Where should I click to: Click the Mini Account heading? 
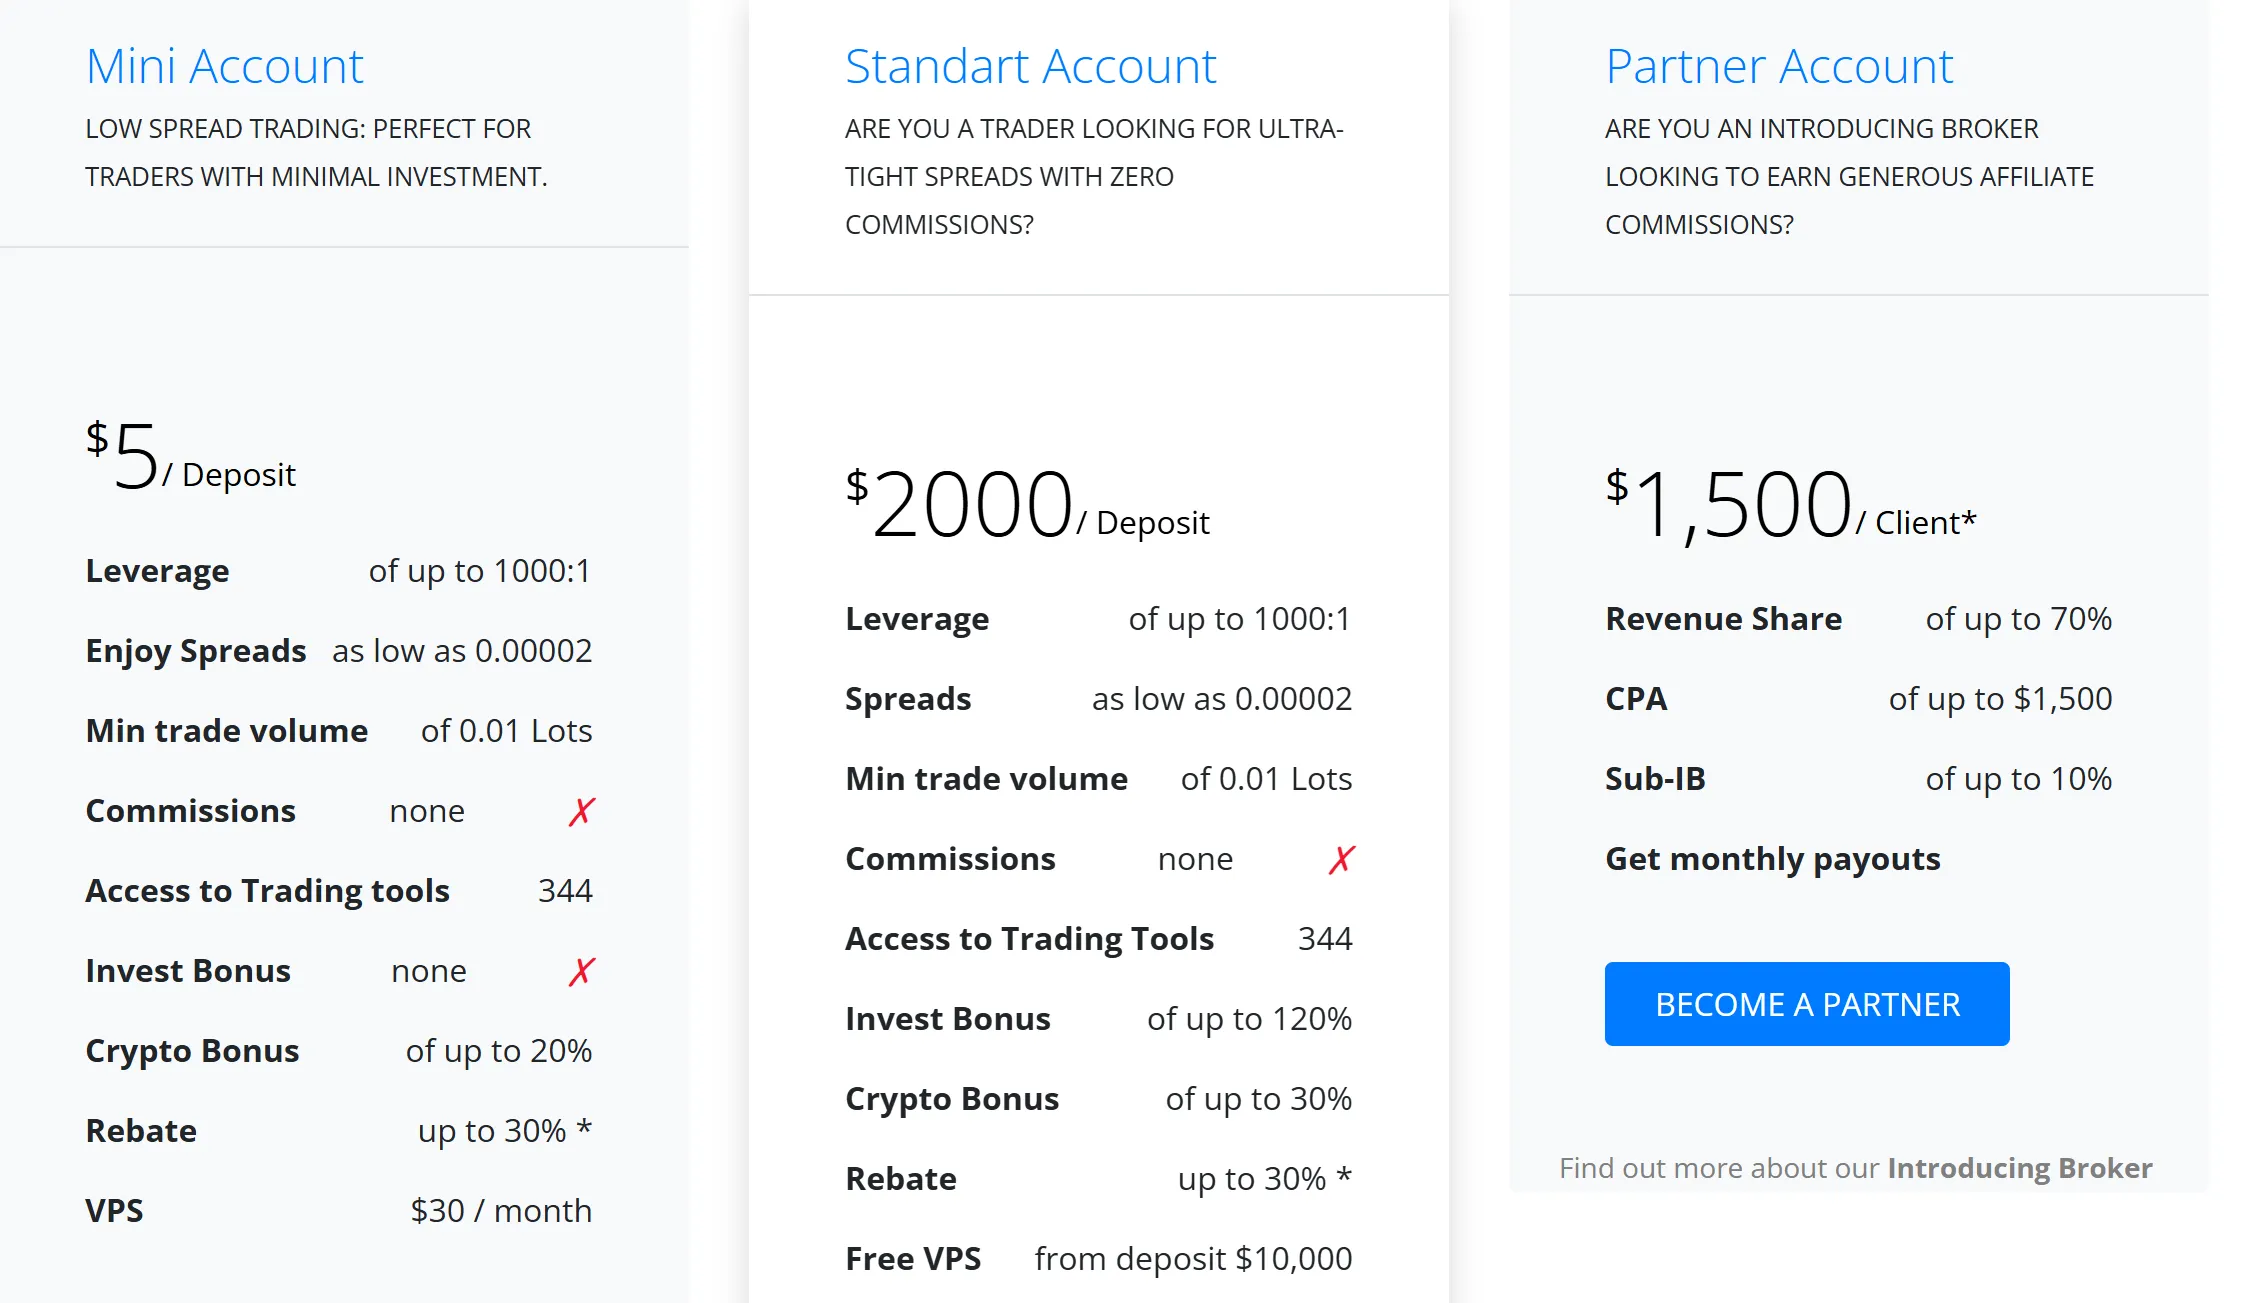pos(225,67)
